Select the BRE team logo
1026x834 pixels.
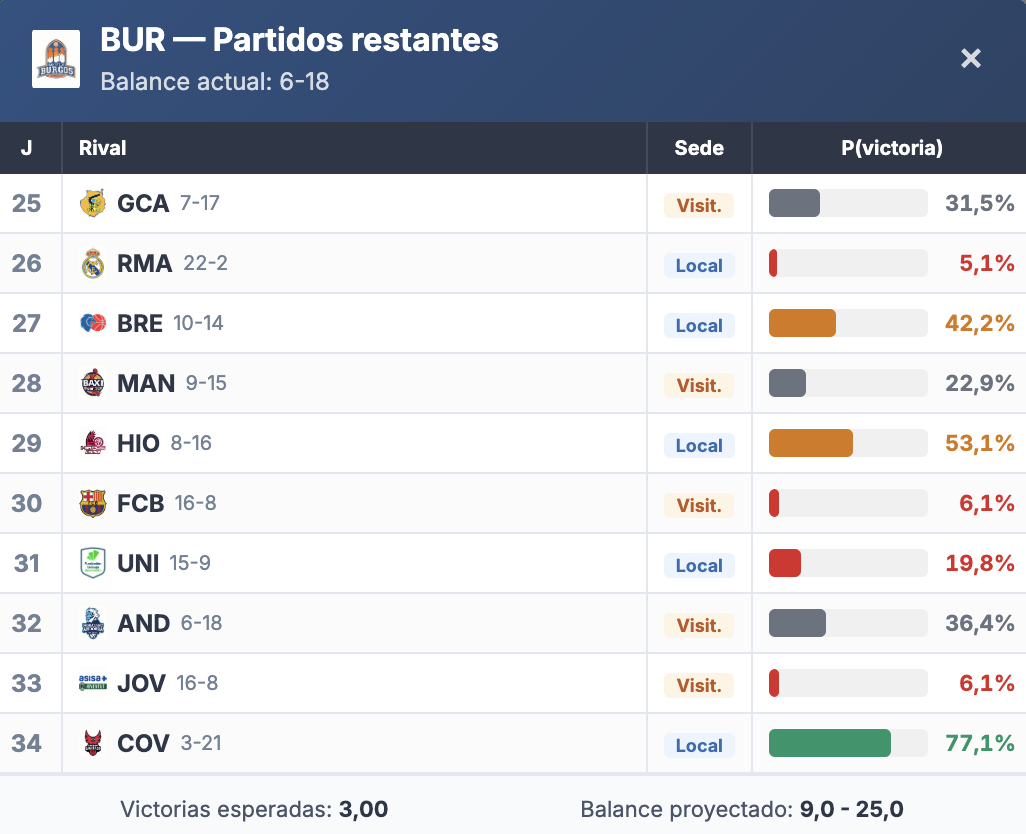[93, 323]
